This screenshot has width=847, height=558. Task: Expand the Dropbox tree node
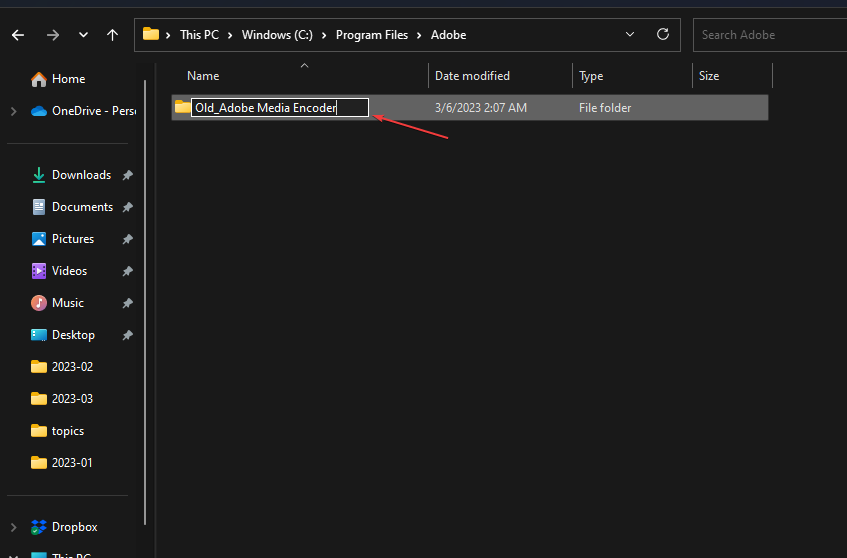(x=14, y=527)
